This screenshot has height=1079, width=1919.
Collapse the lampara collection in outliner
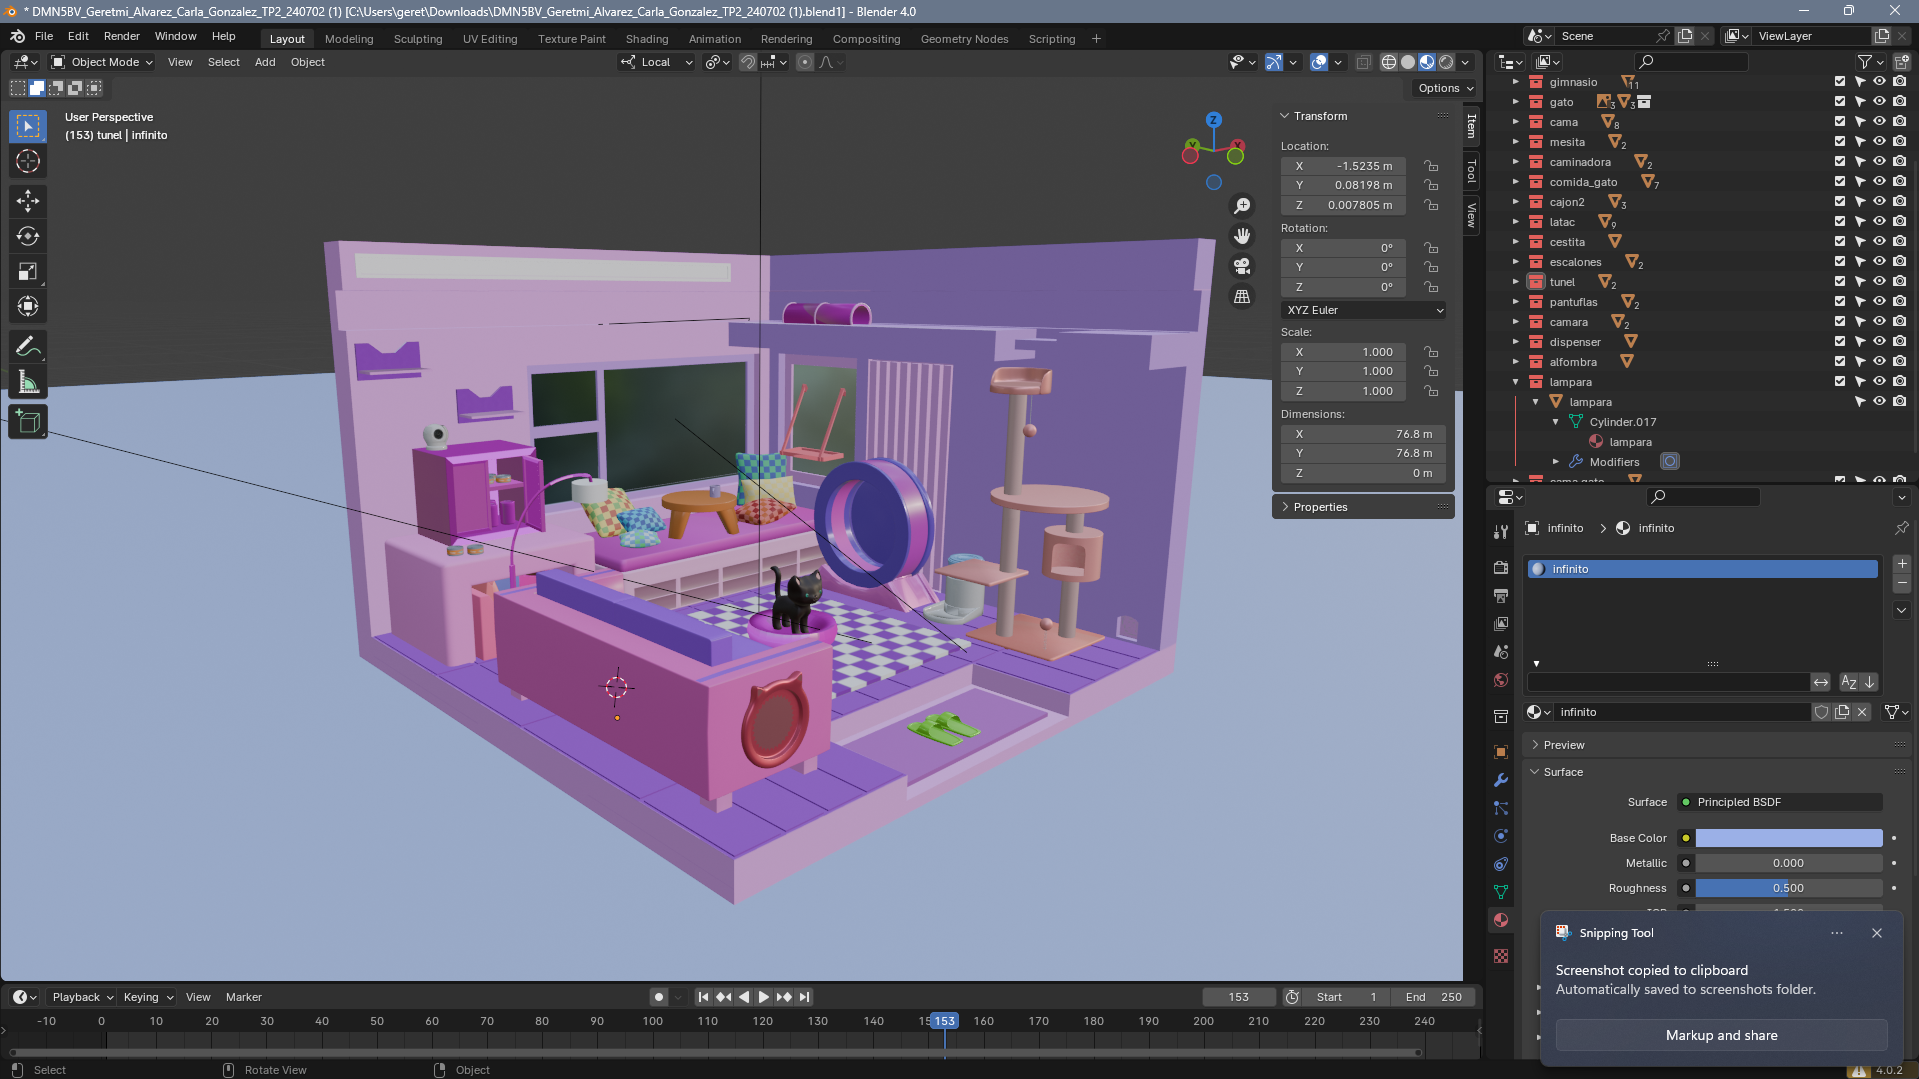tap(1515, 382)
